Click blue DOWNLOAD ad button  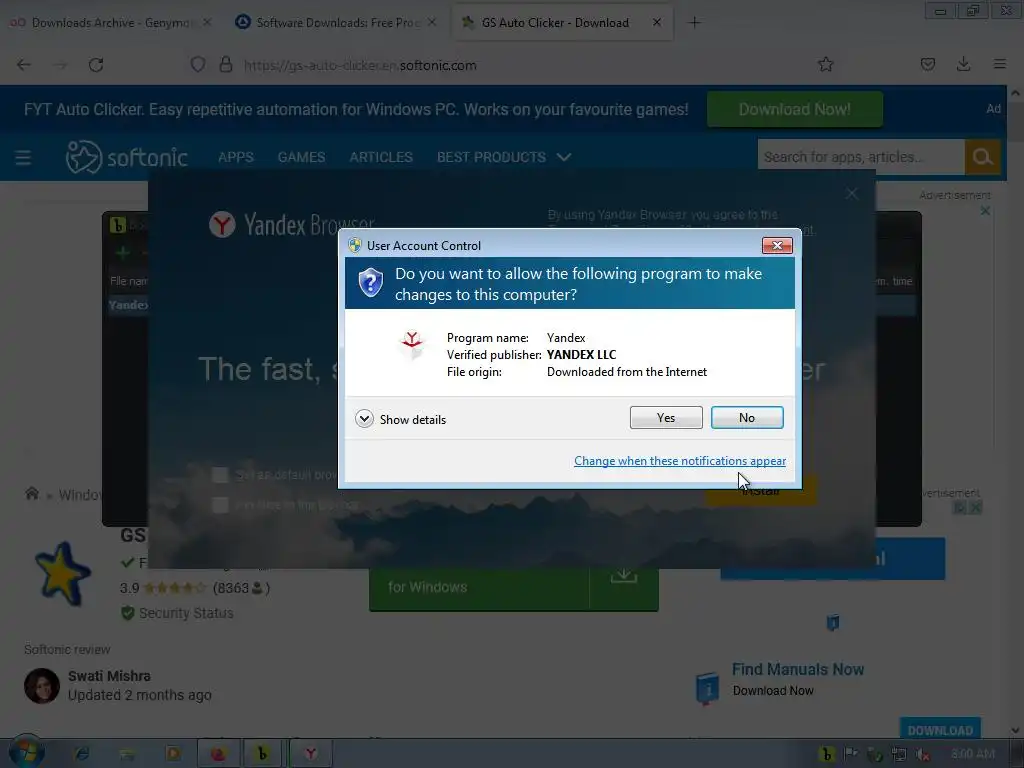click(x=940, y=730)
